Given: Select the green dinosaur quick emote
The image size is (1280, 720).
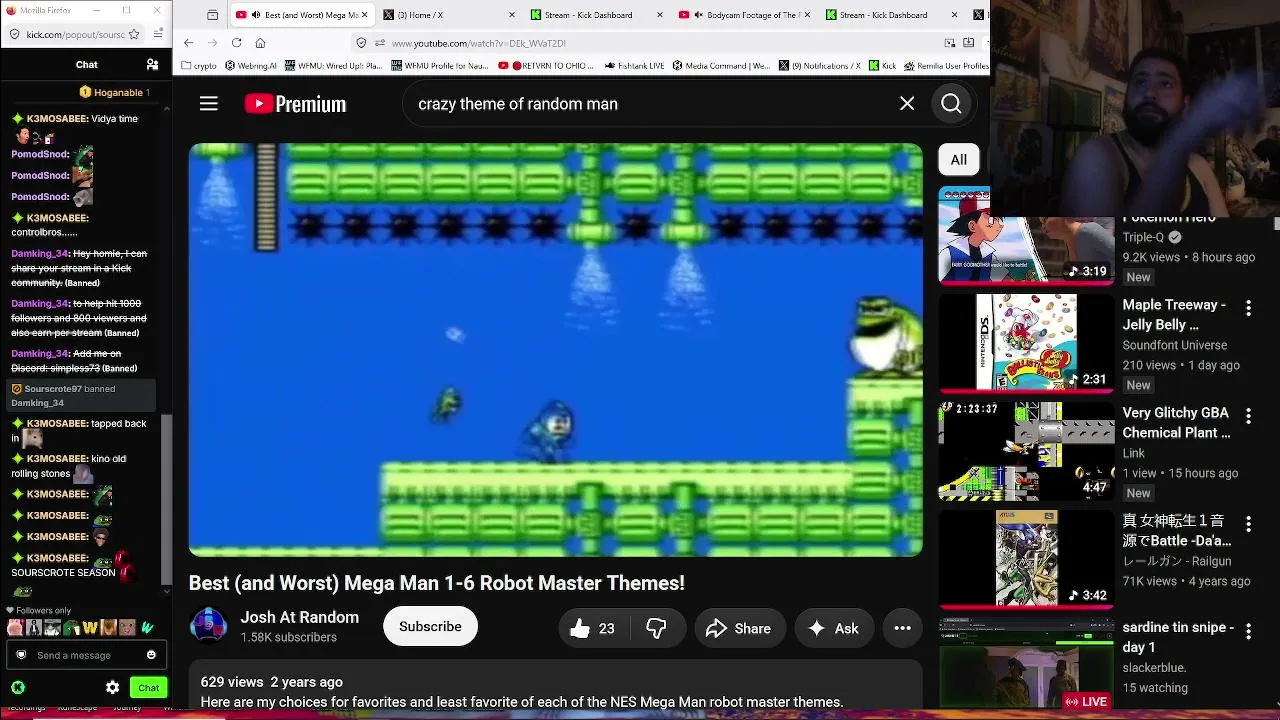Looking at the screenshot, I should click(x=71, y=628).
